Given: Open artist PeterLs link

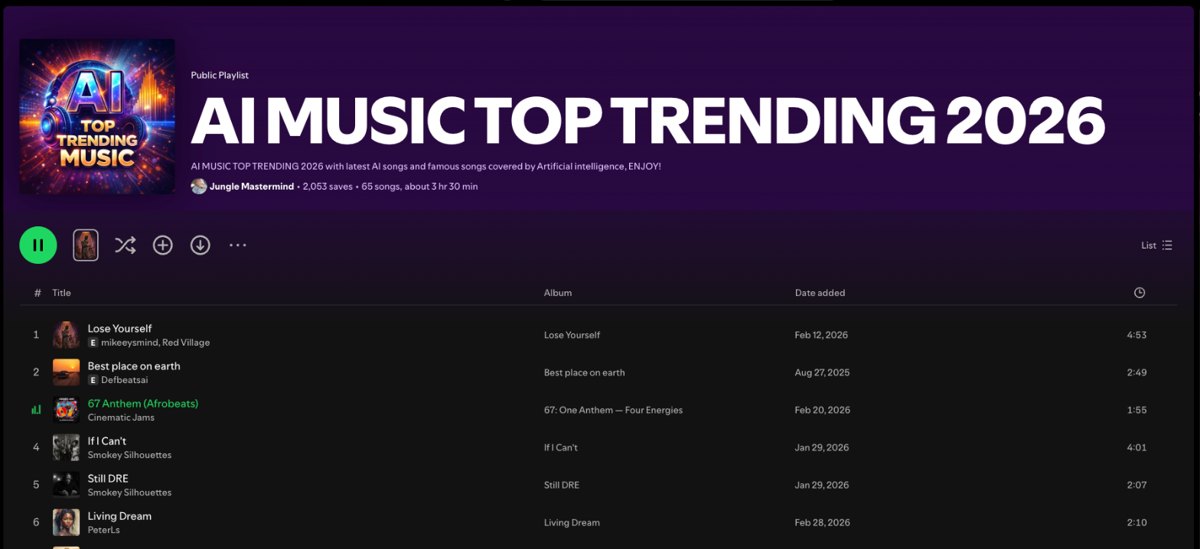Looking at the screenshot, I should pos(103,530).
